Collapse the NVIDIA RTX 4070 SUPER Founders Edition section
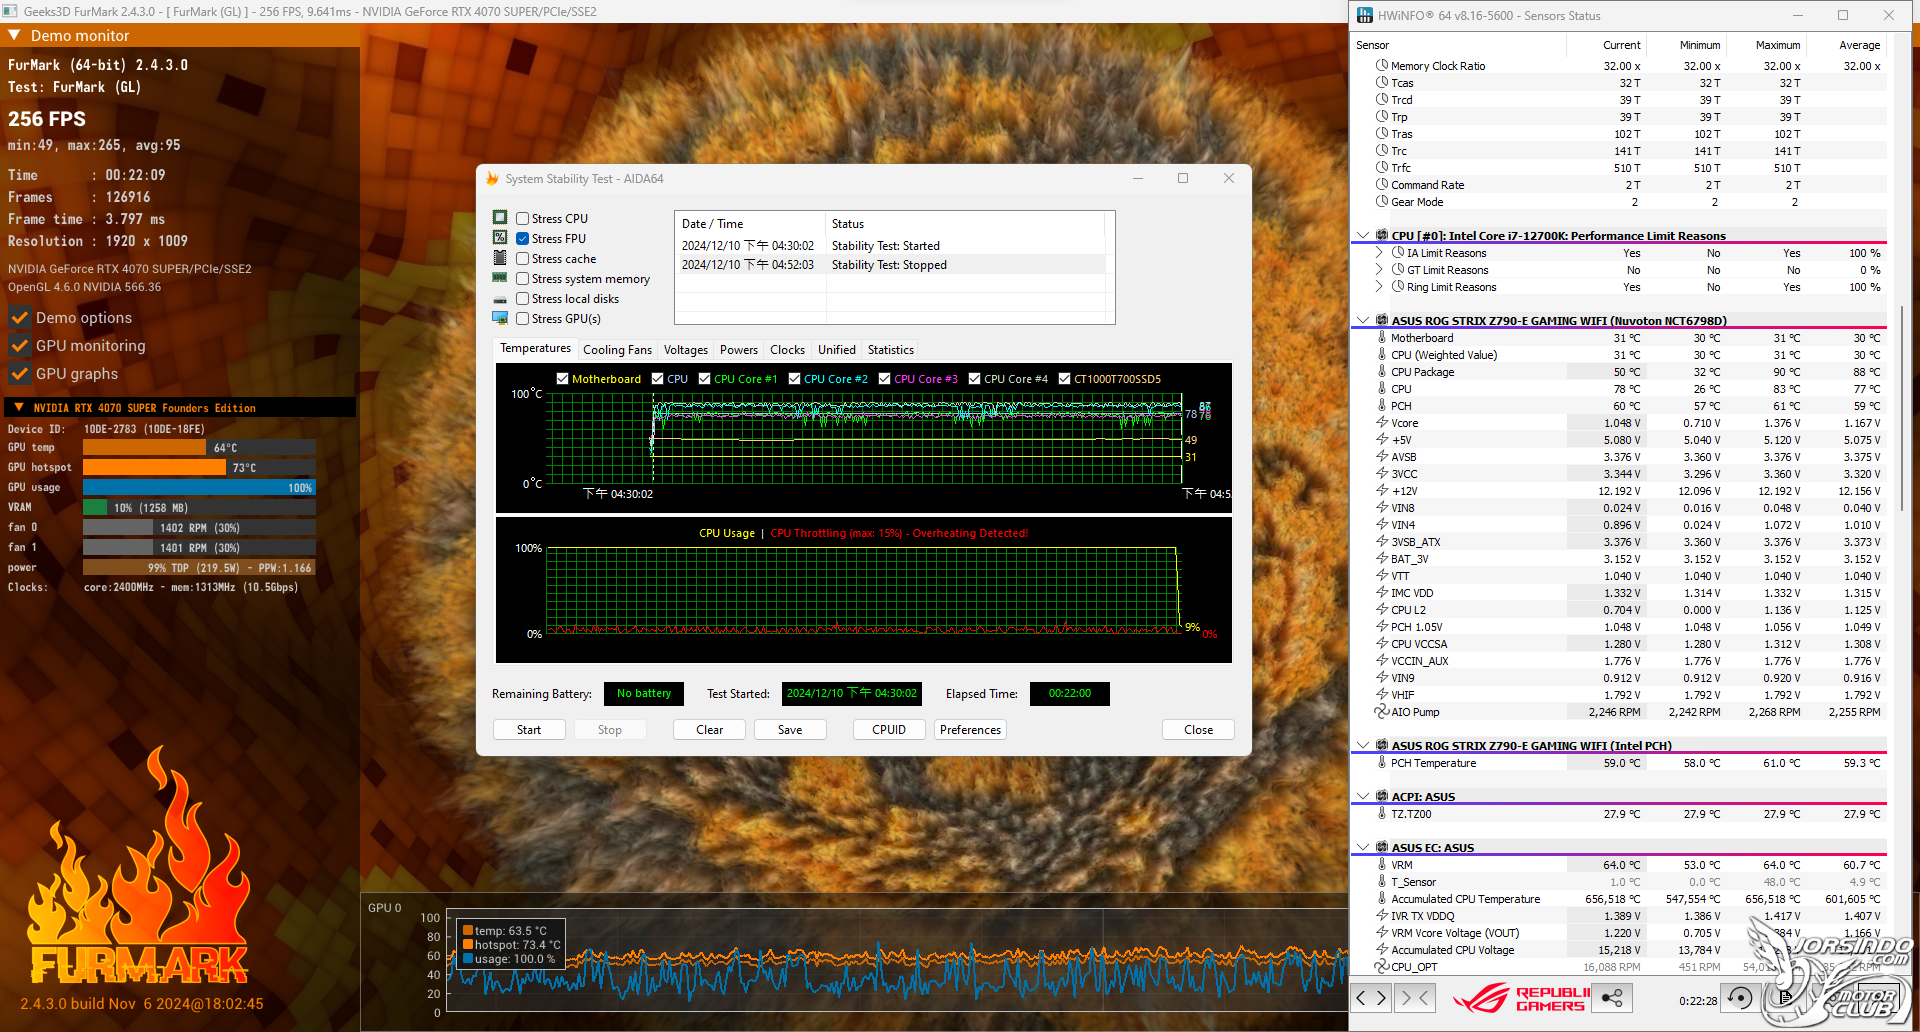The width and height of the screenshot is (1920, 1032). (x=18, y=407)
